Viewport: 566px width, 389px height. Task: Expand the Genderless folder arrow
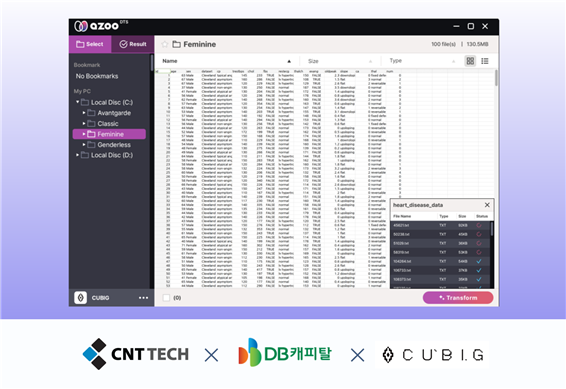click(84, 145)
